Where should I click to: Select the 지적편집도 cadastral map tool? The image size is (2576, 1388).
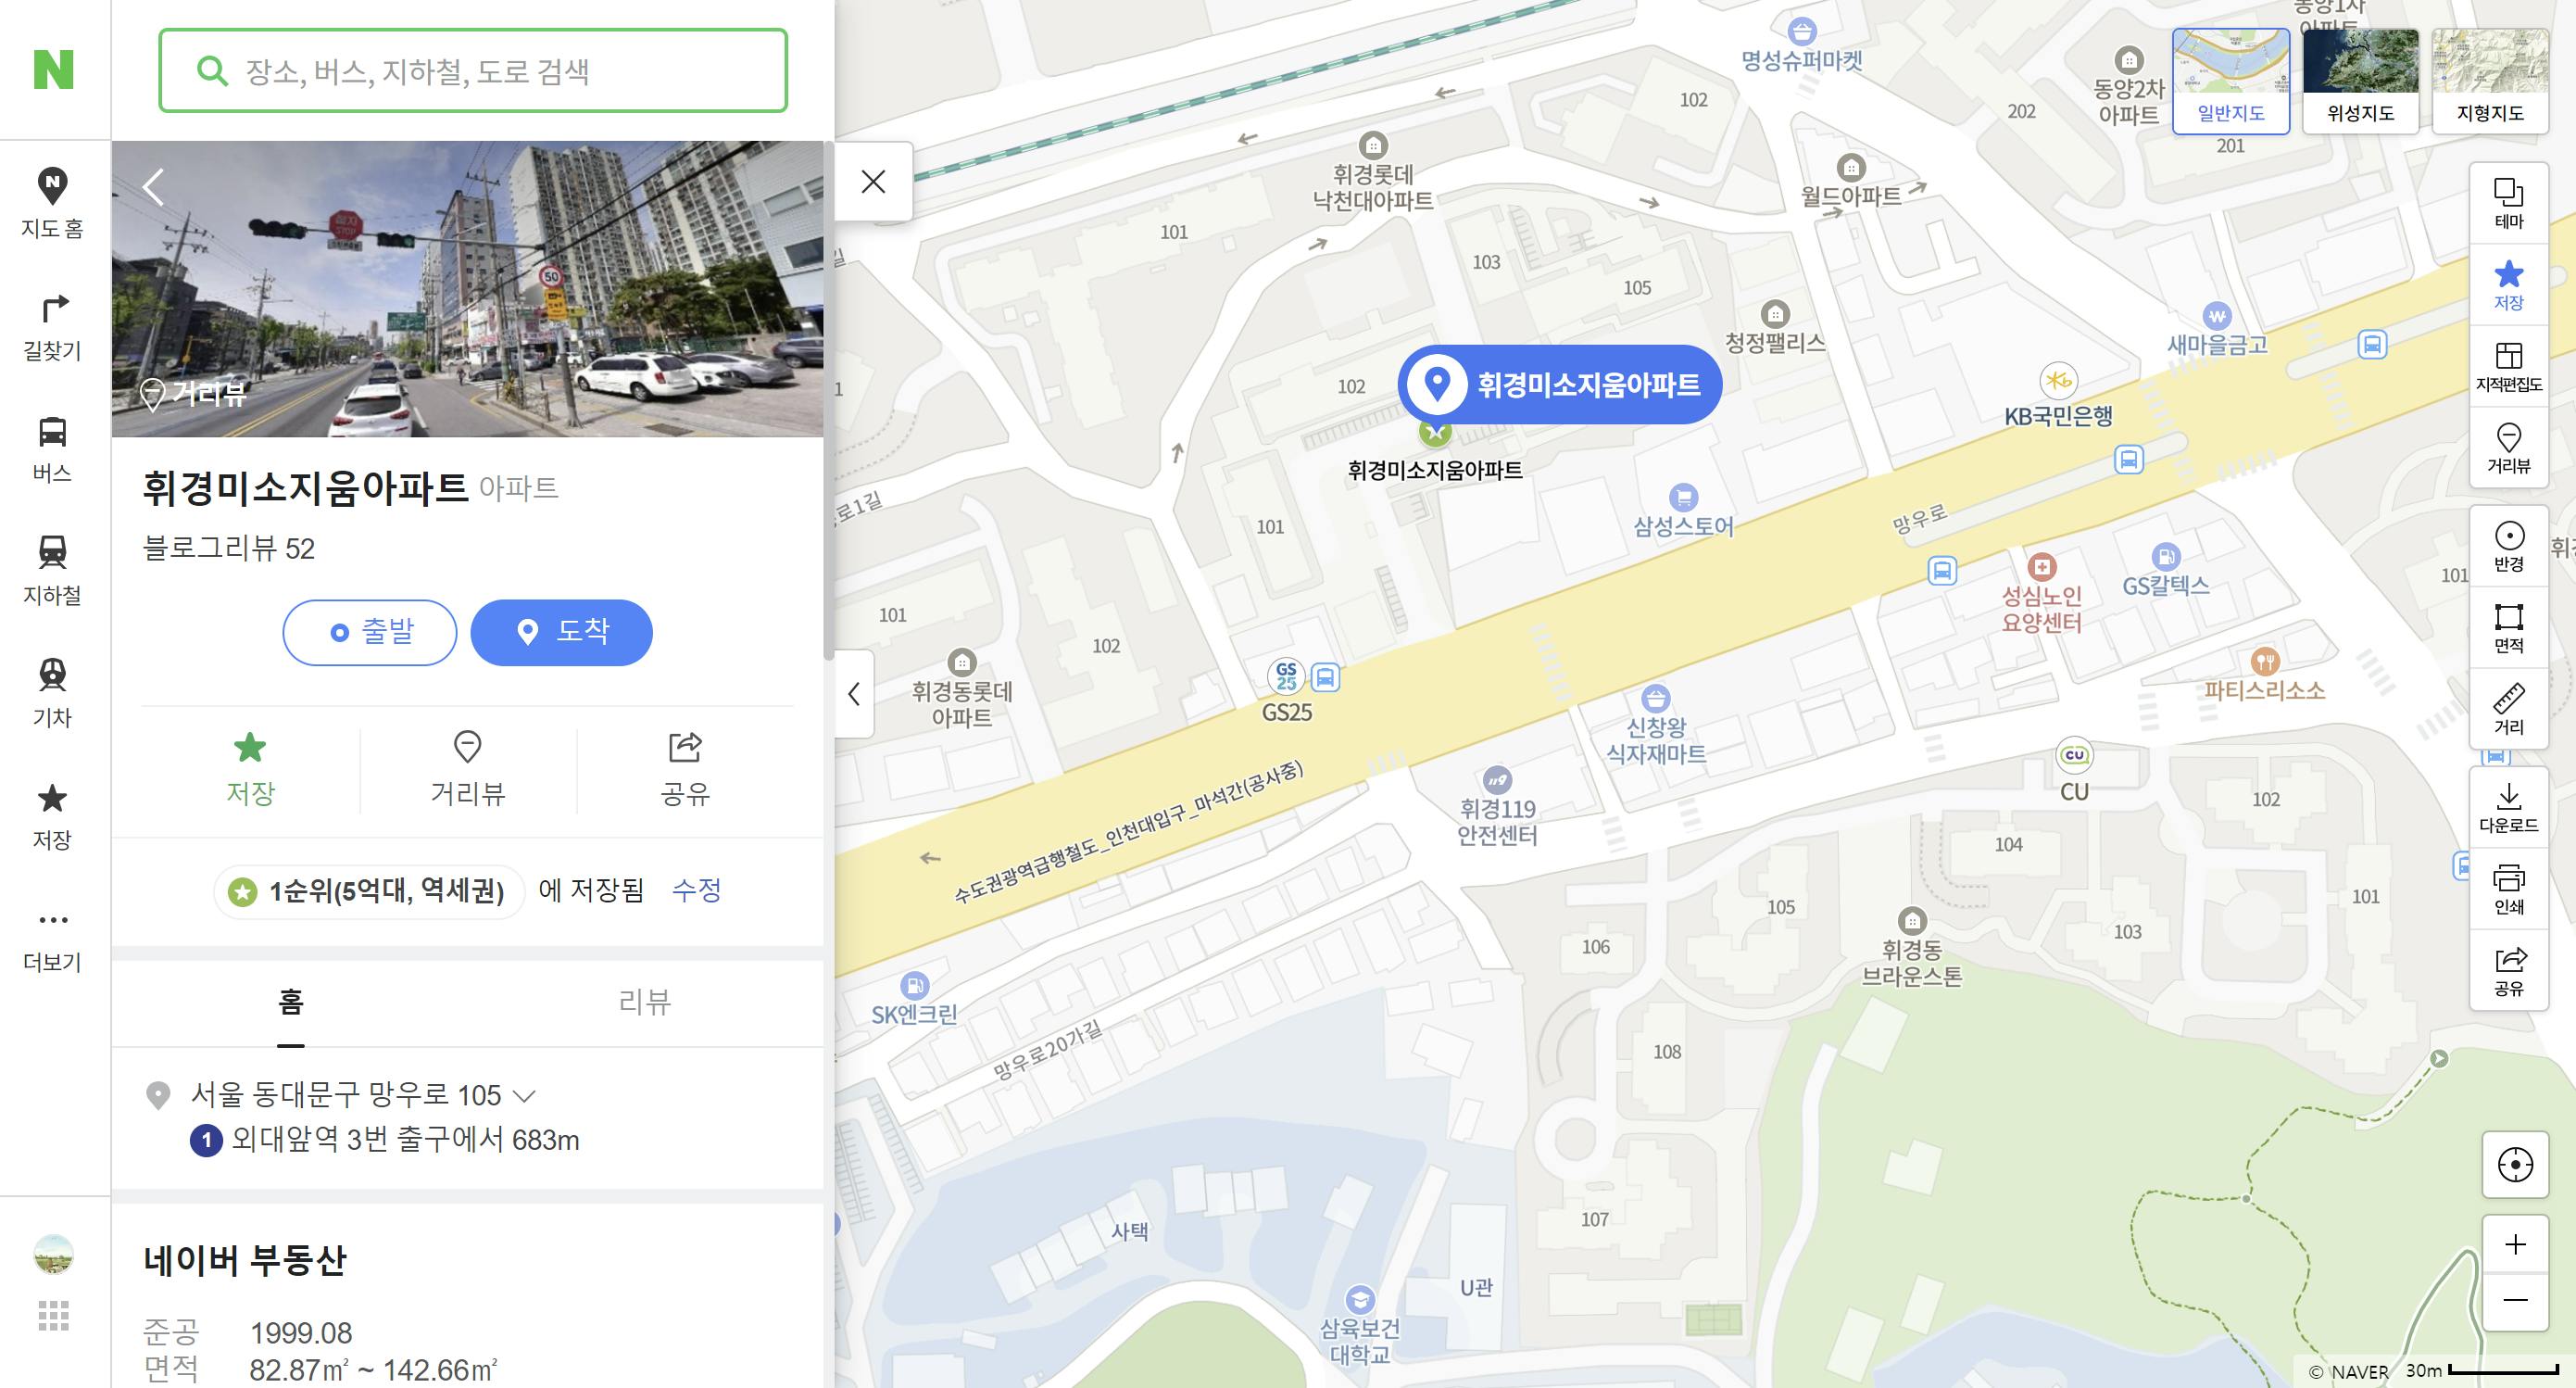point(2508,366)
